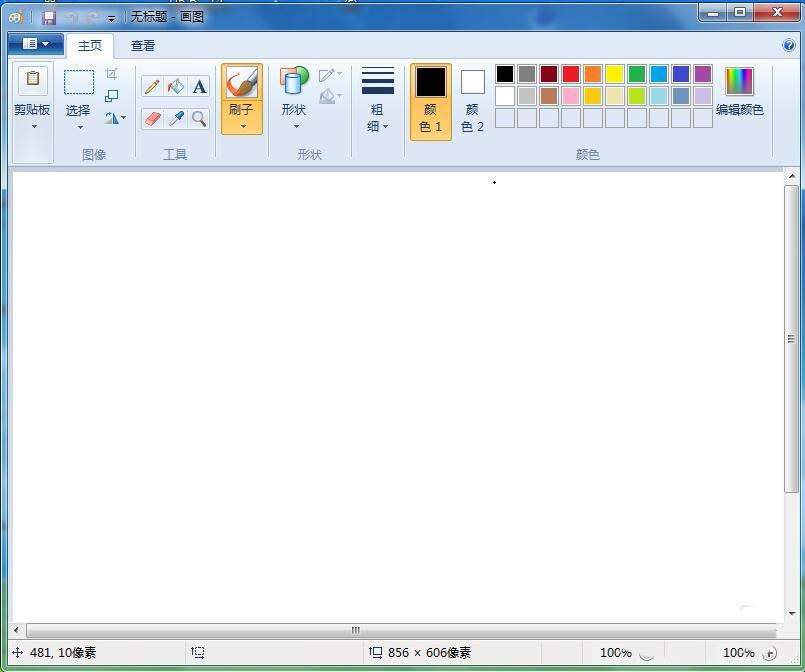Switch to the 查看 tab
This screenshot has height=672, width=805.
[143, 46]
